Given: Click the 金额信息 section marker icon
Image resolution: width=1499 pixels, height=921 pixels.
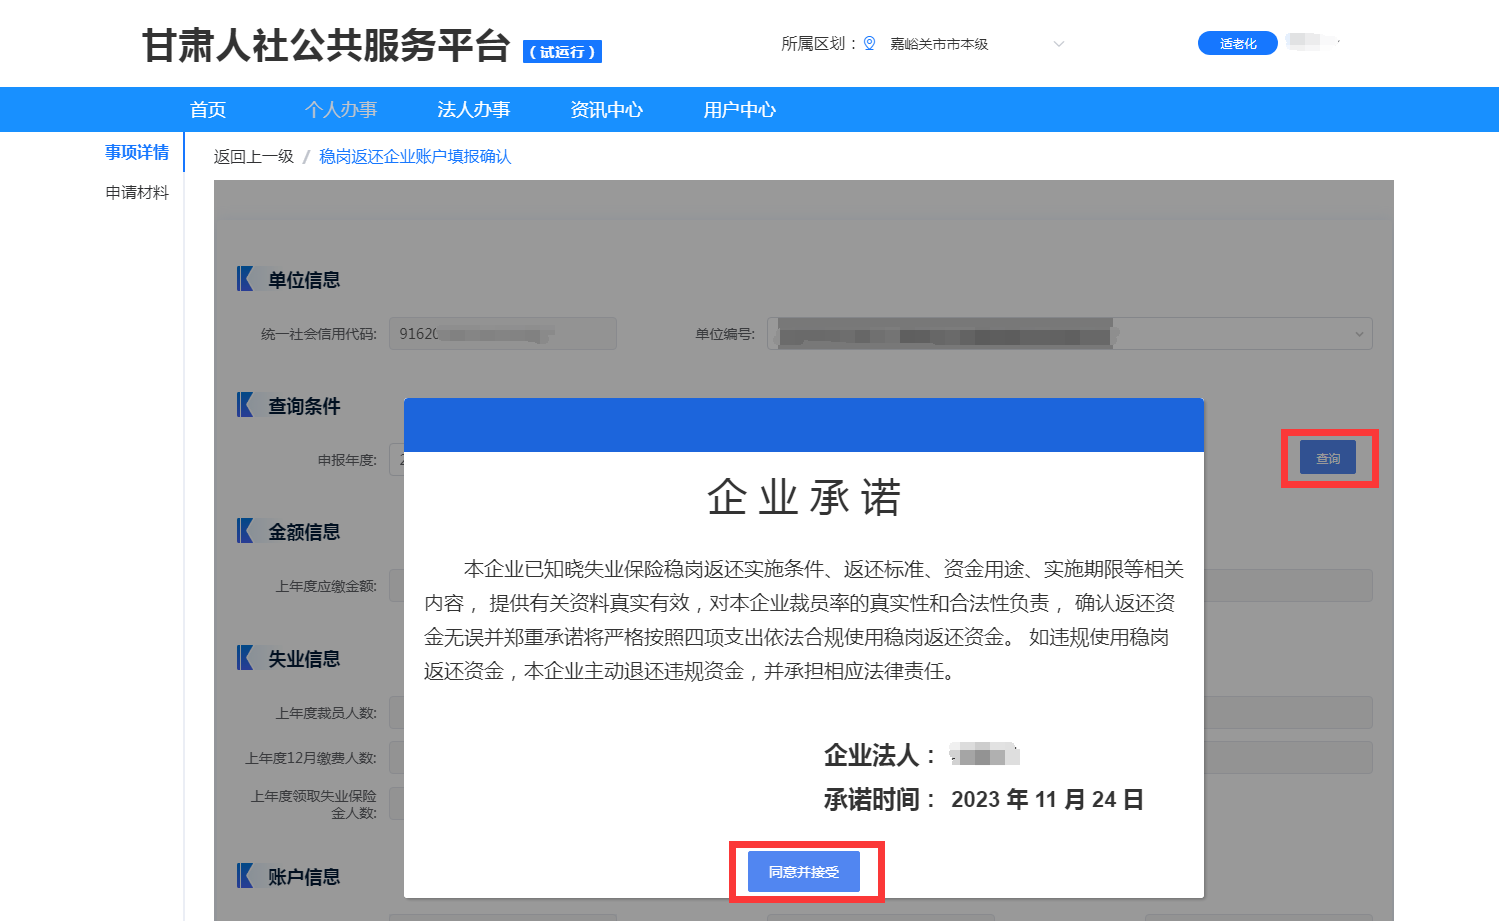Looking at the screenshot, I should pyautogui.click(x=245, y=531).
